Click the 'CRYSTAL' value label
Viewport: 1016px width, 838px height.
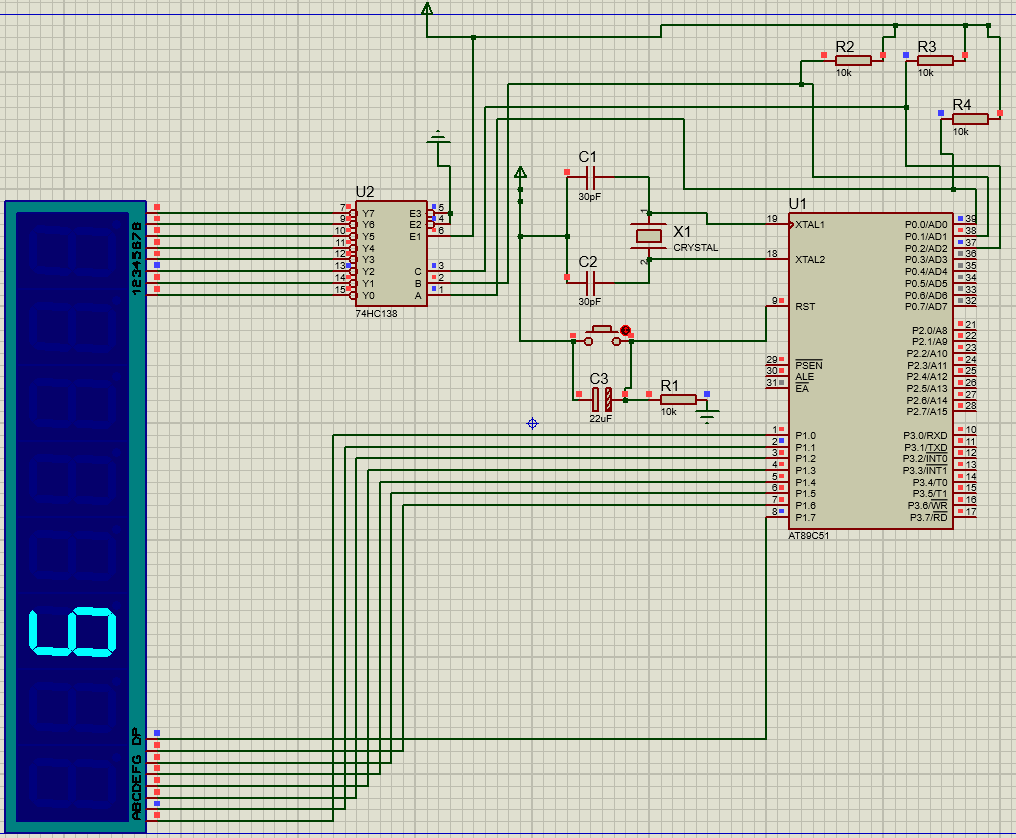click(695, 248)
